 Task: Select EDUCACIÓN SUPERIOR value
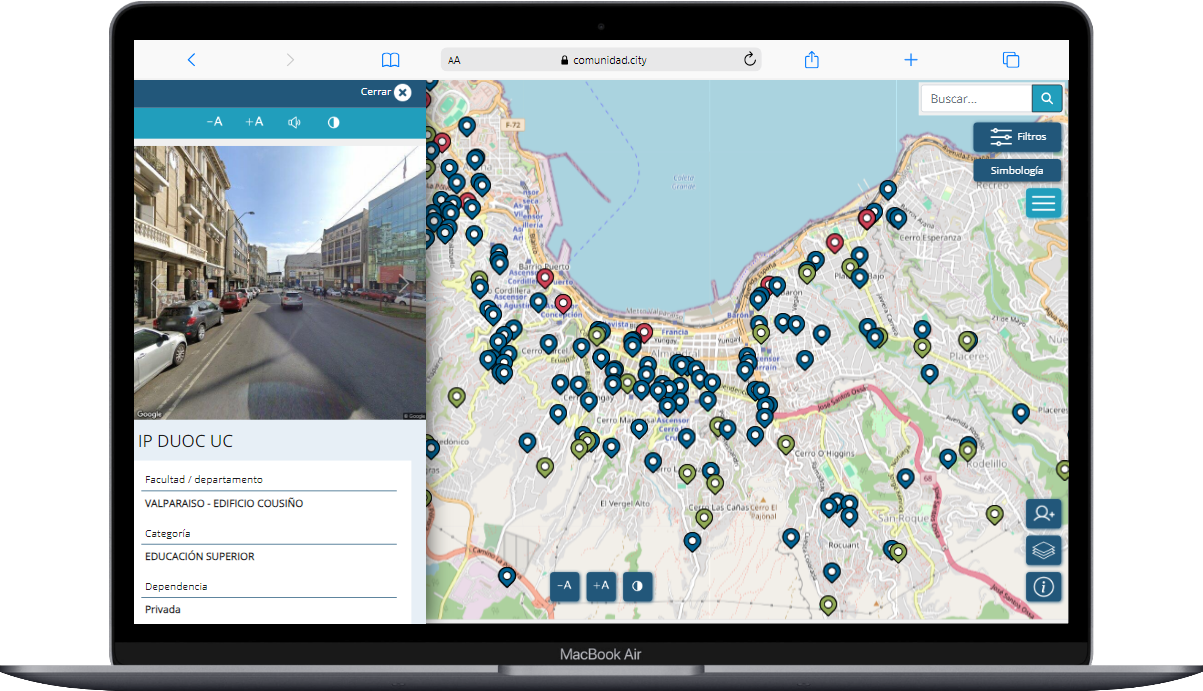coord(200,556)
